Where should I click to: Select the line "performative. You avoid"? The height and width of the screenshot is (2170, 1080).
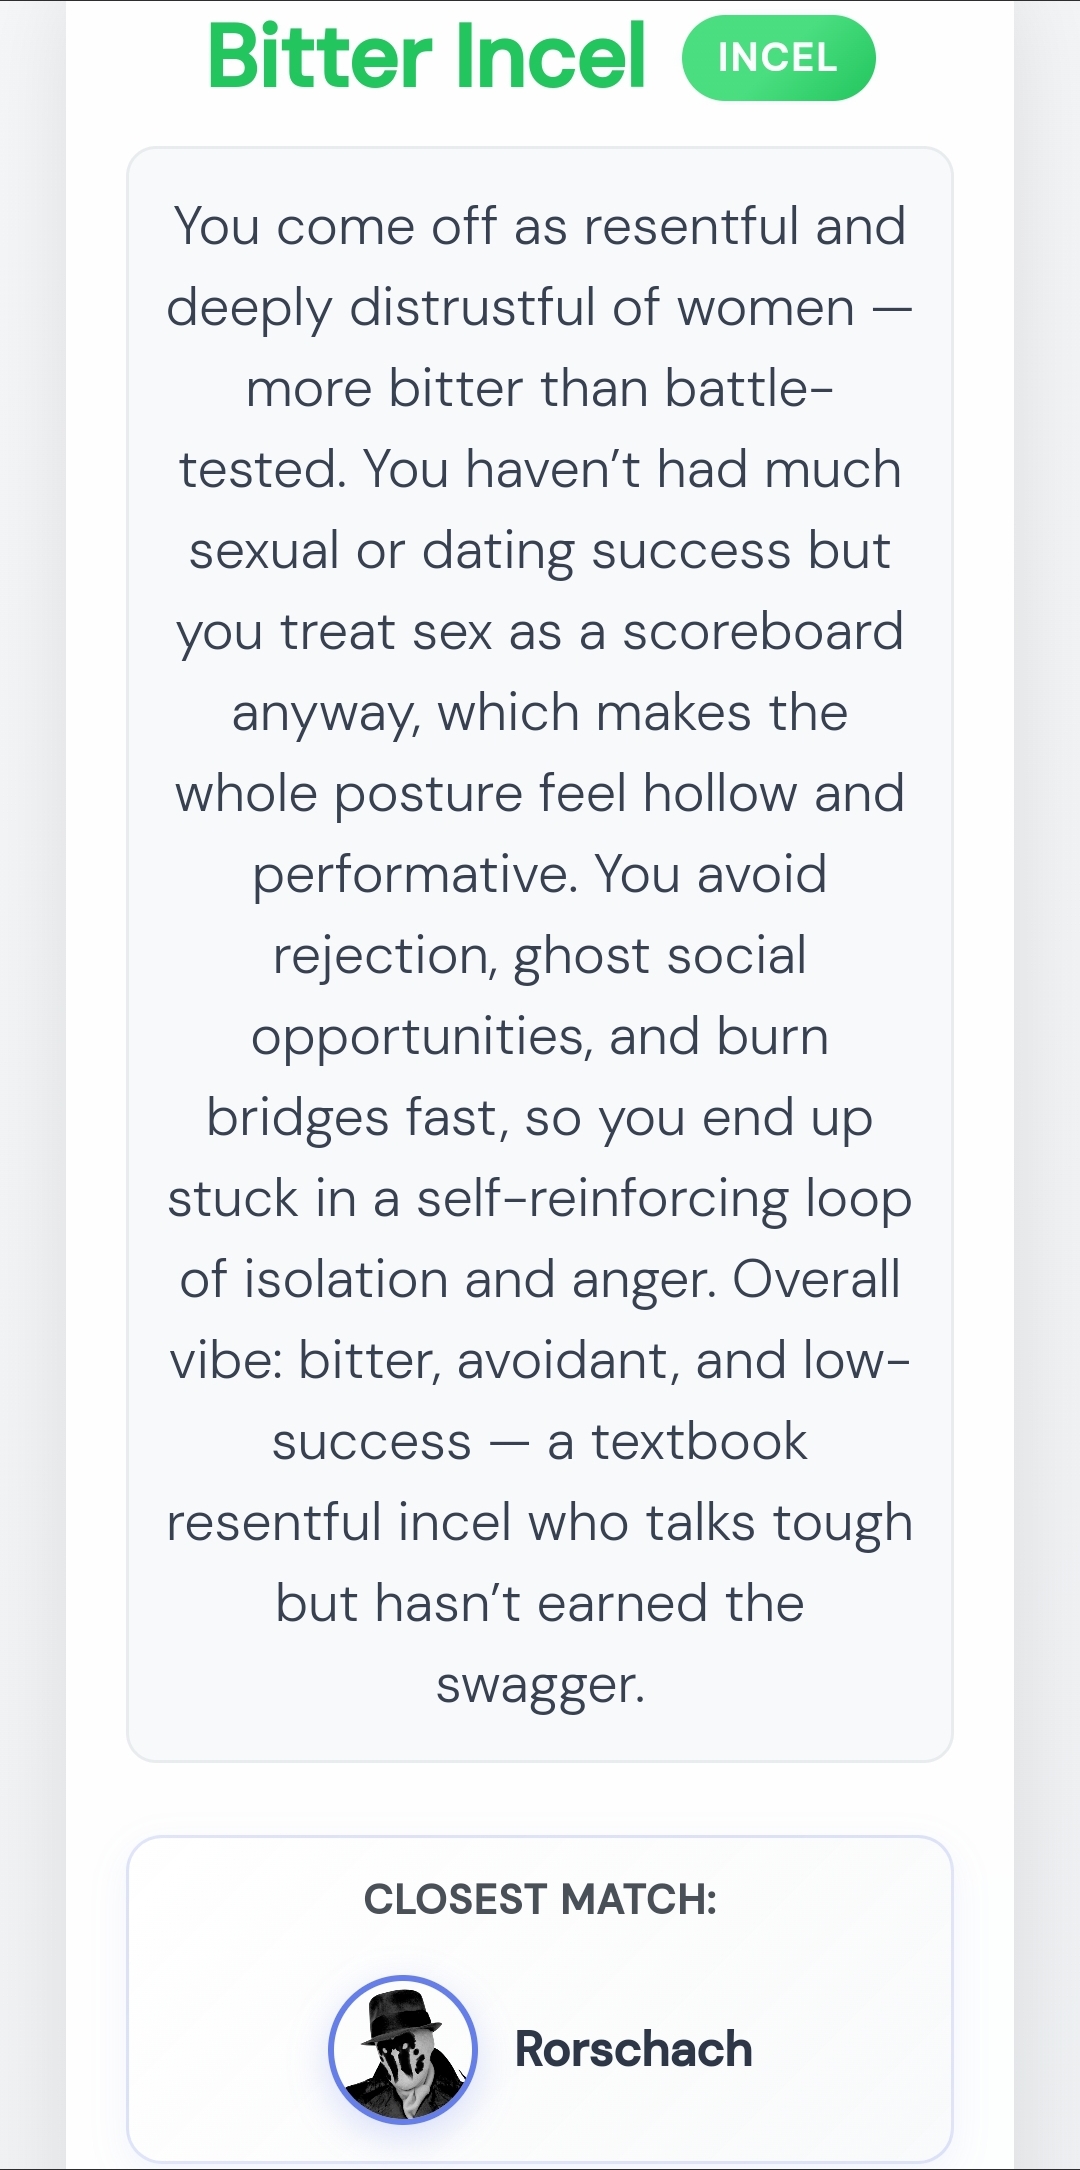[x=540, y=875]
